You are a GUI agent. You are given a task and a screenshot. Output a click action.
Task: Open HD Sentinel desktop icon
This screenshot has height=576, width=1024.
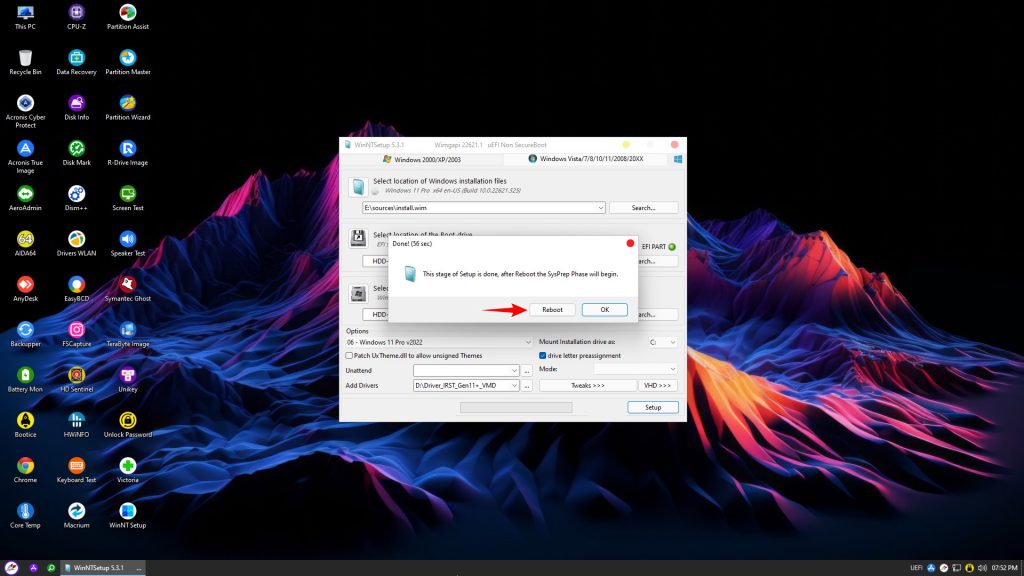[76, 379]
